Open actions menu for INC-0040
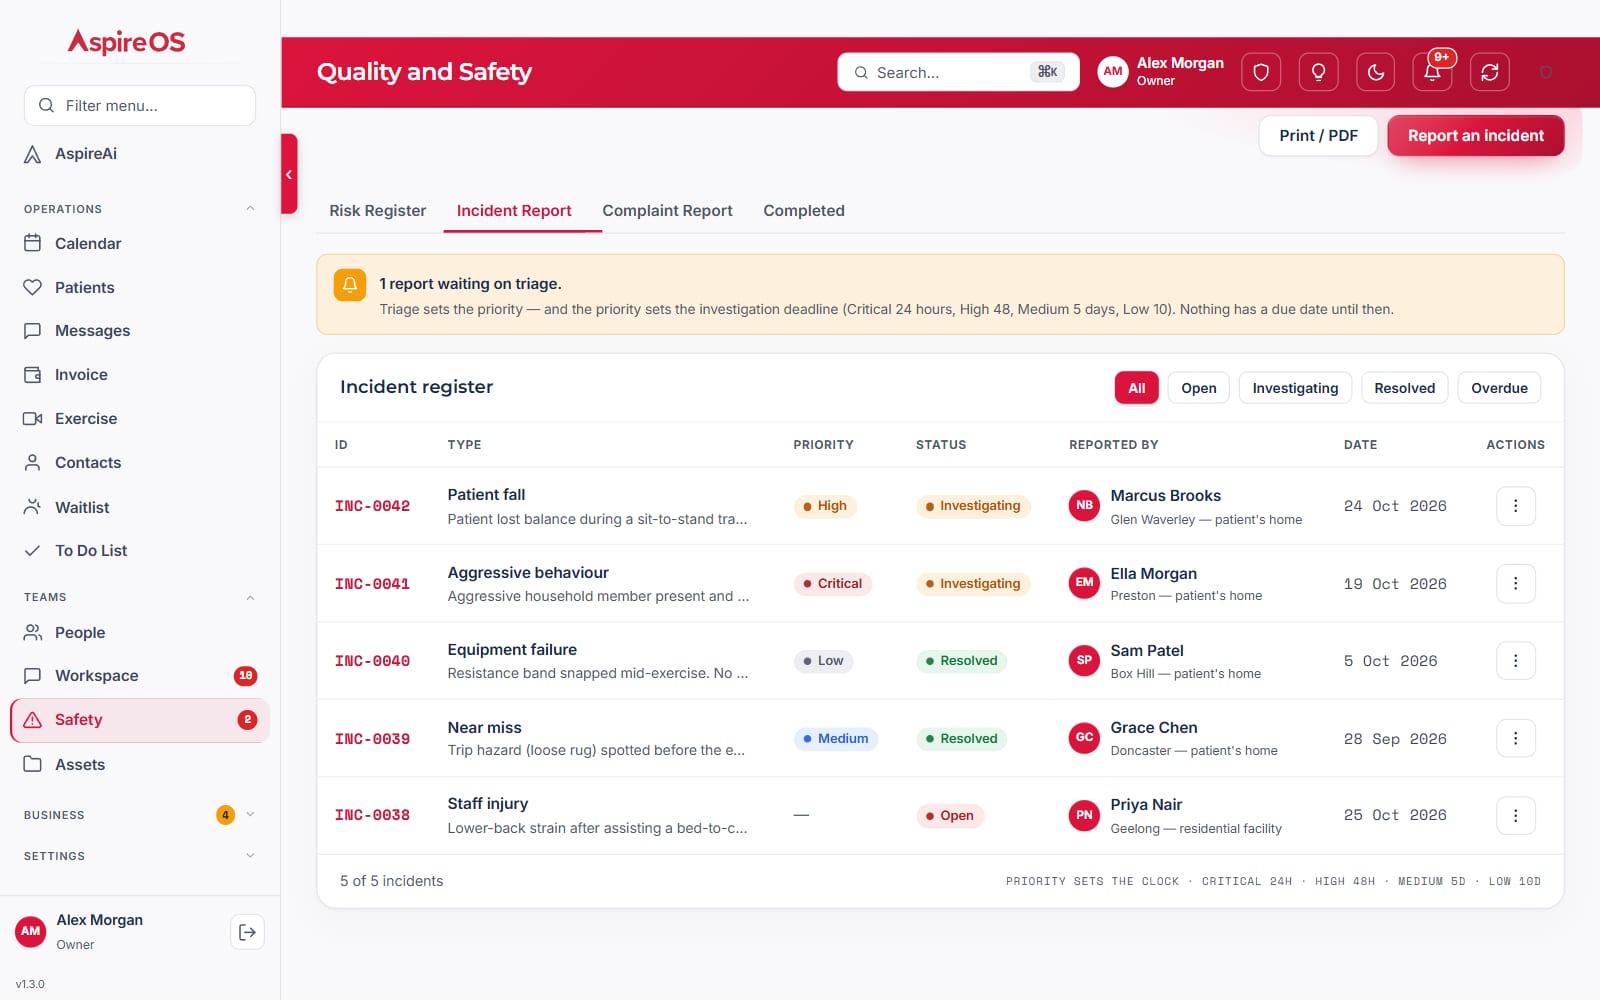Screen dimensions: 1600x1000 click(1515, 661)
